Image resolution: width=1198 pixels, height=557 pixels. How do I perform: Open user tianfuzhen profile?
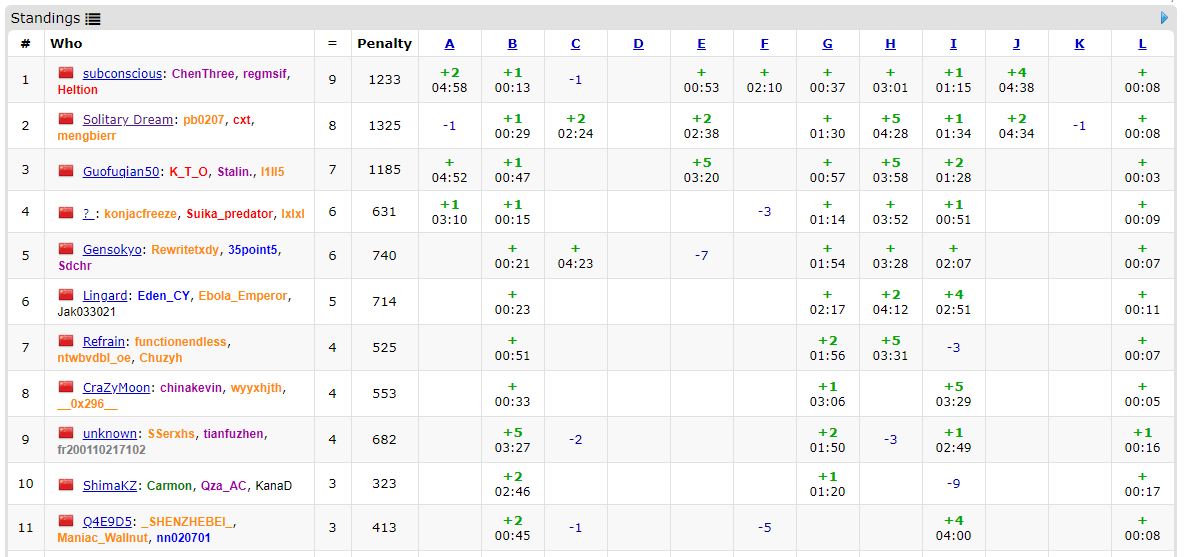(x=234, y=434)
